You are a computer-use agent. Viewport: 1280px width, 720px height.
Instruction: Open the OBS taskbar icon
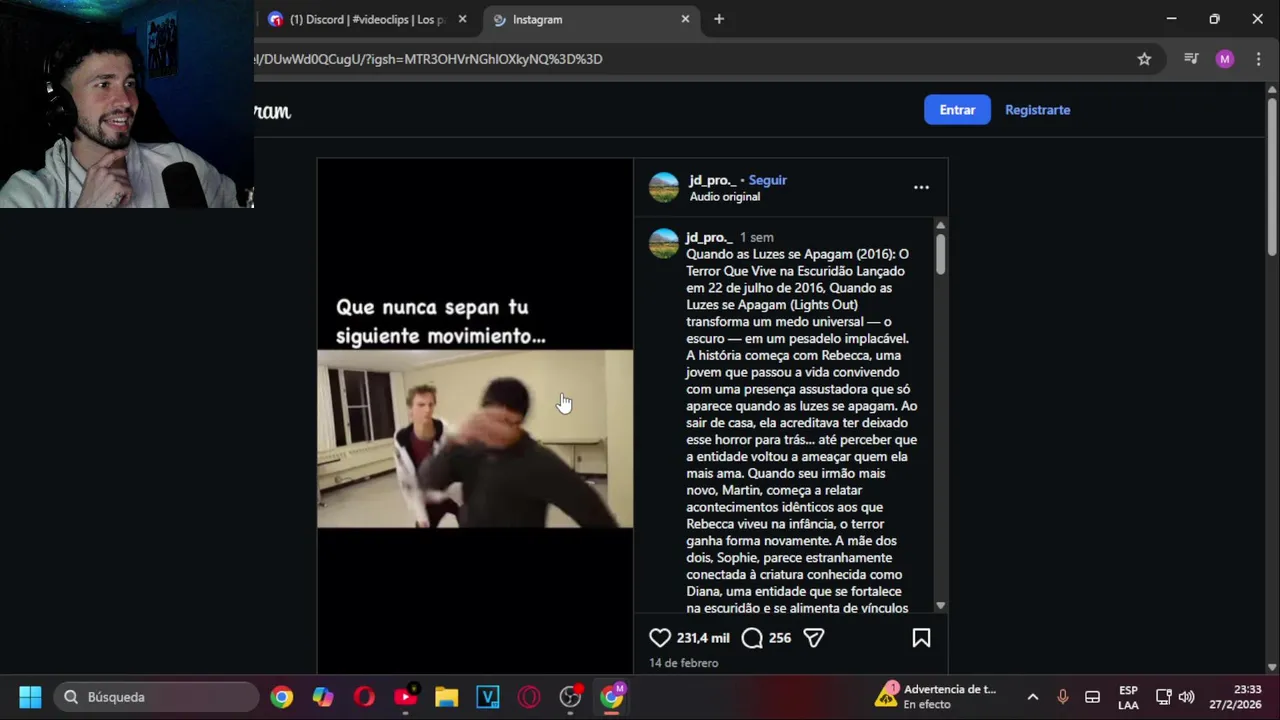(570, 697)
